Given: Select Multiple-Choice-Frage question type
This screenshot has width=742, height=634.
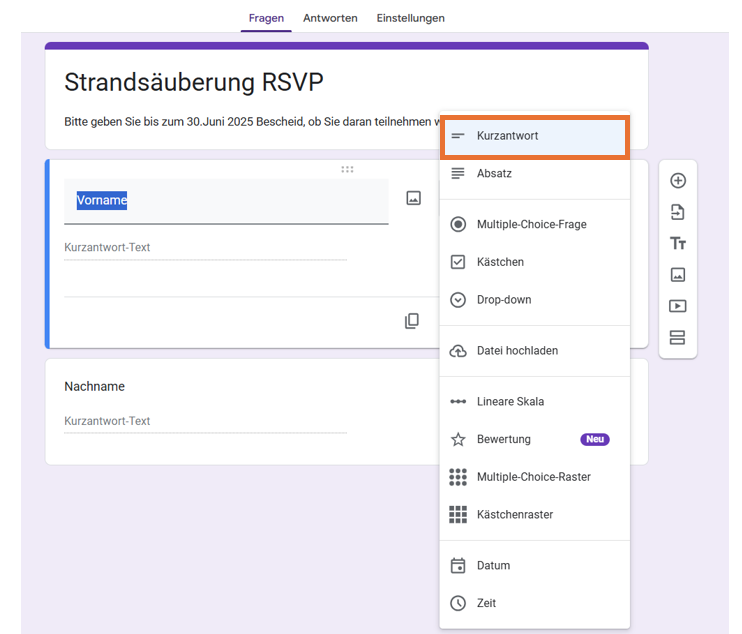Looking at the screenshot, I should (x=531, y=225).
